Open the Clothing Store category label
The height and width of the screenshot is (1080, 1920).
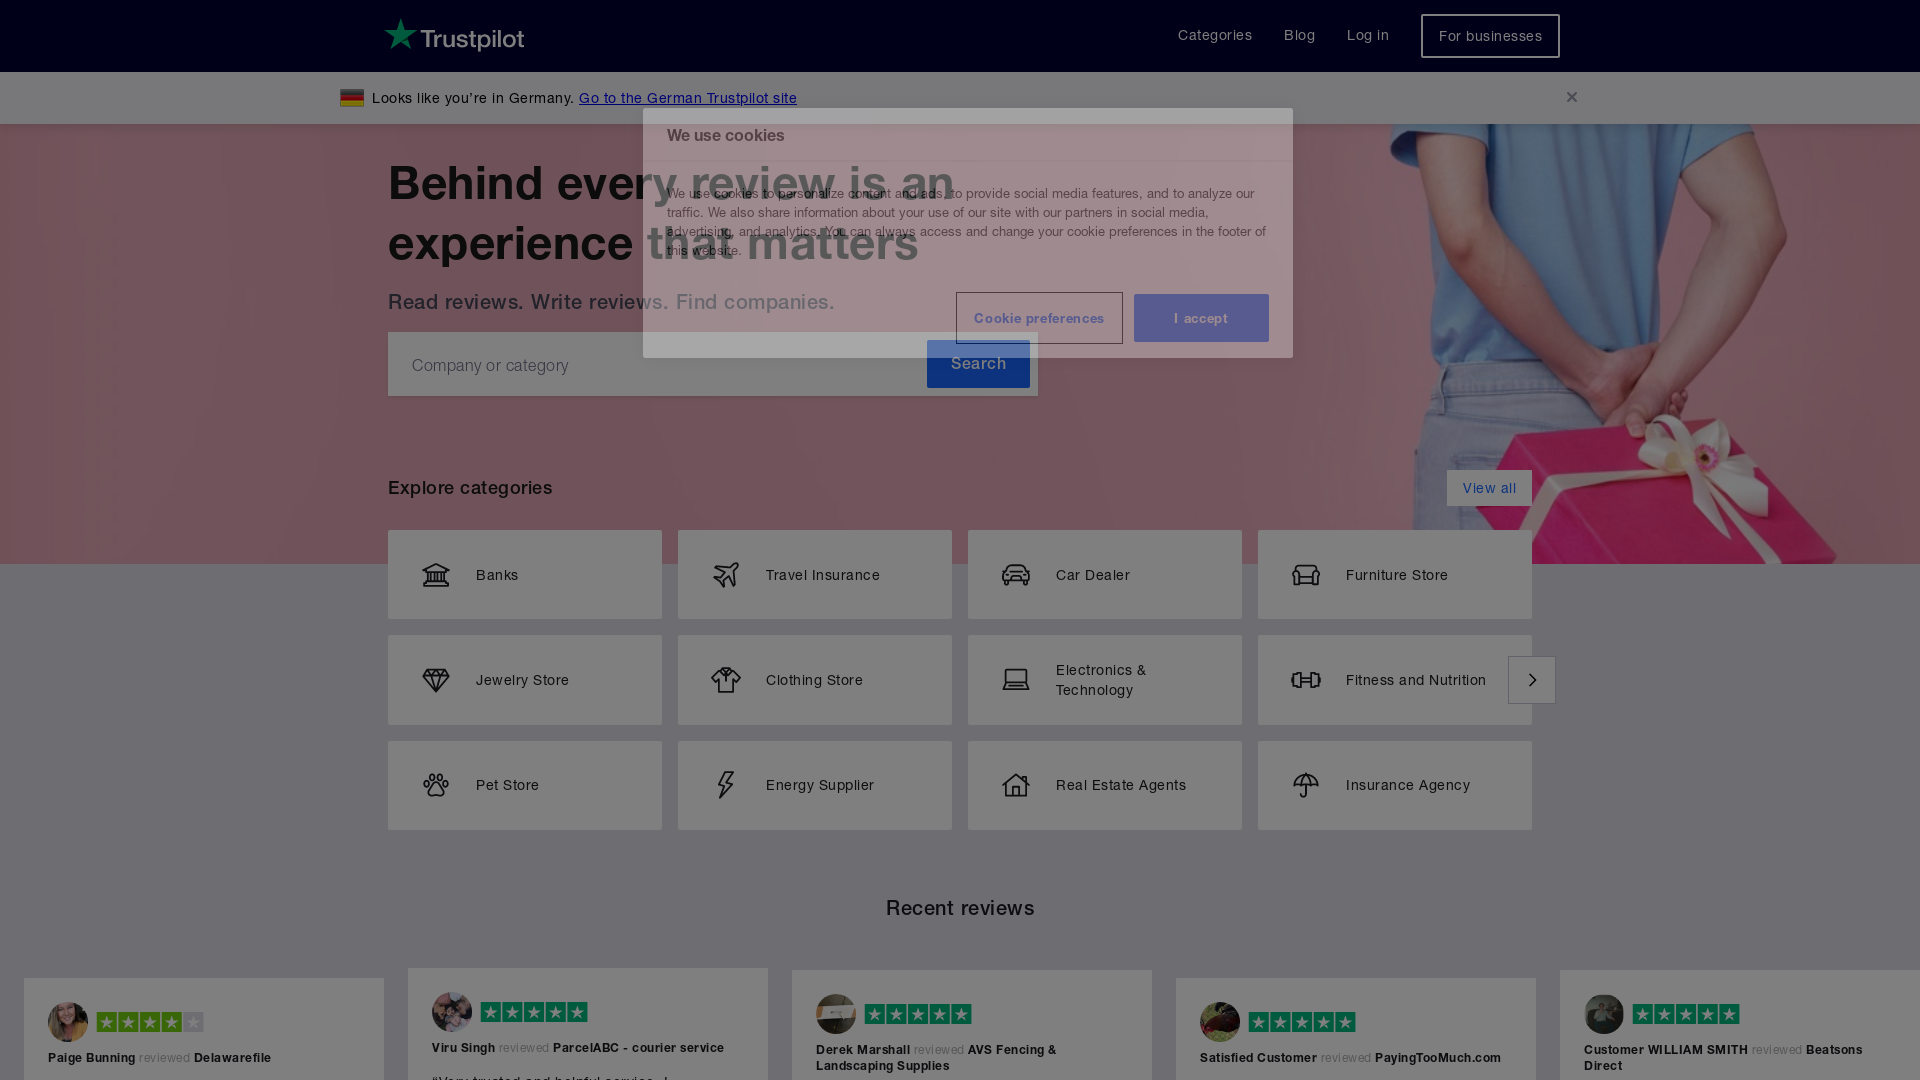click(814, 680)
